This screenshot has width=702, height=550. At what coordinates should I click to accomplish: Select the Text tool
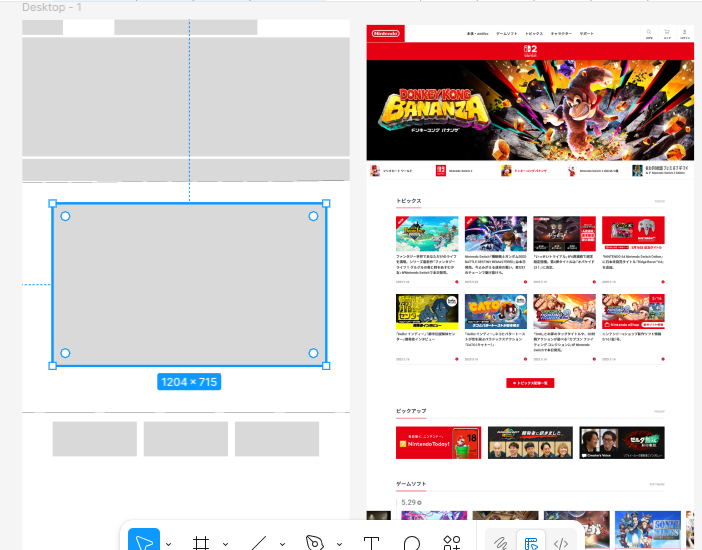click(371, 543)
